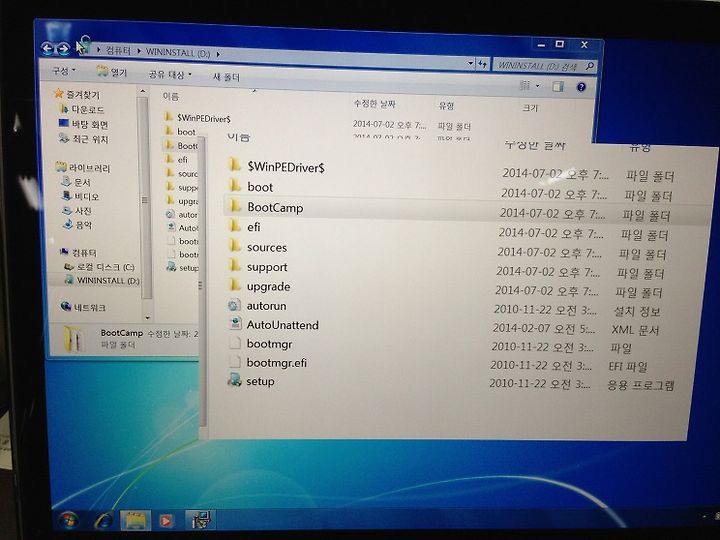Open 바탕 화면 in sidebar
This screenshot has height=540, width=720.
[84, 124]
